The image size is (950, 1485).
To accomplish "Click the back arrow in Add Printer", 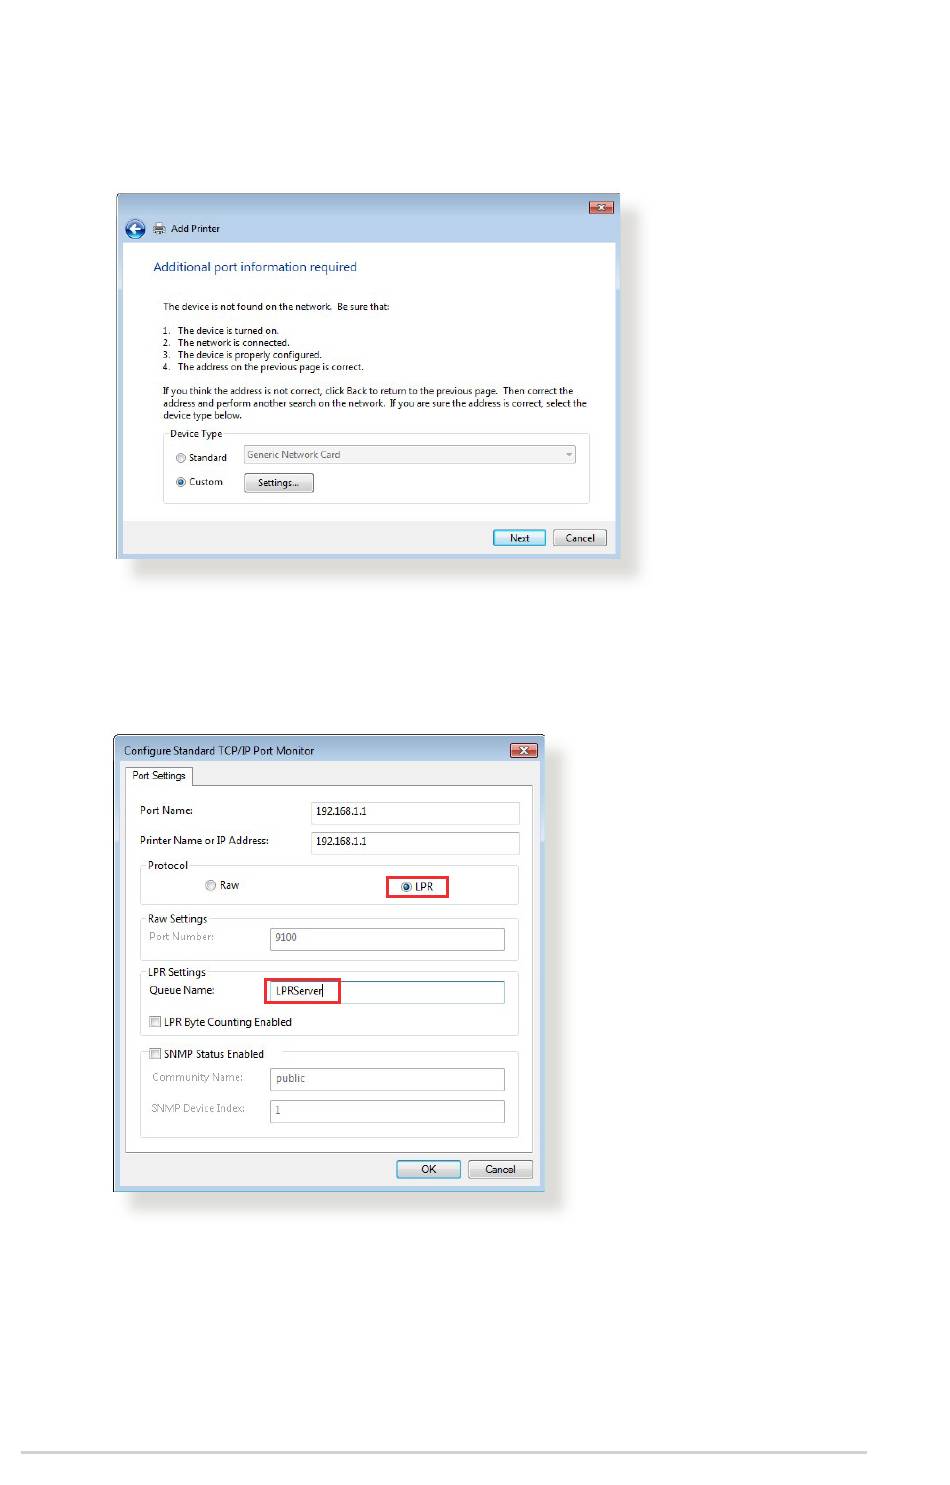I will point(135,229).
